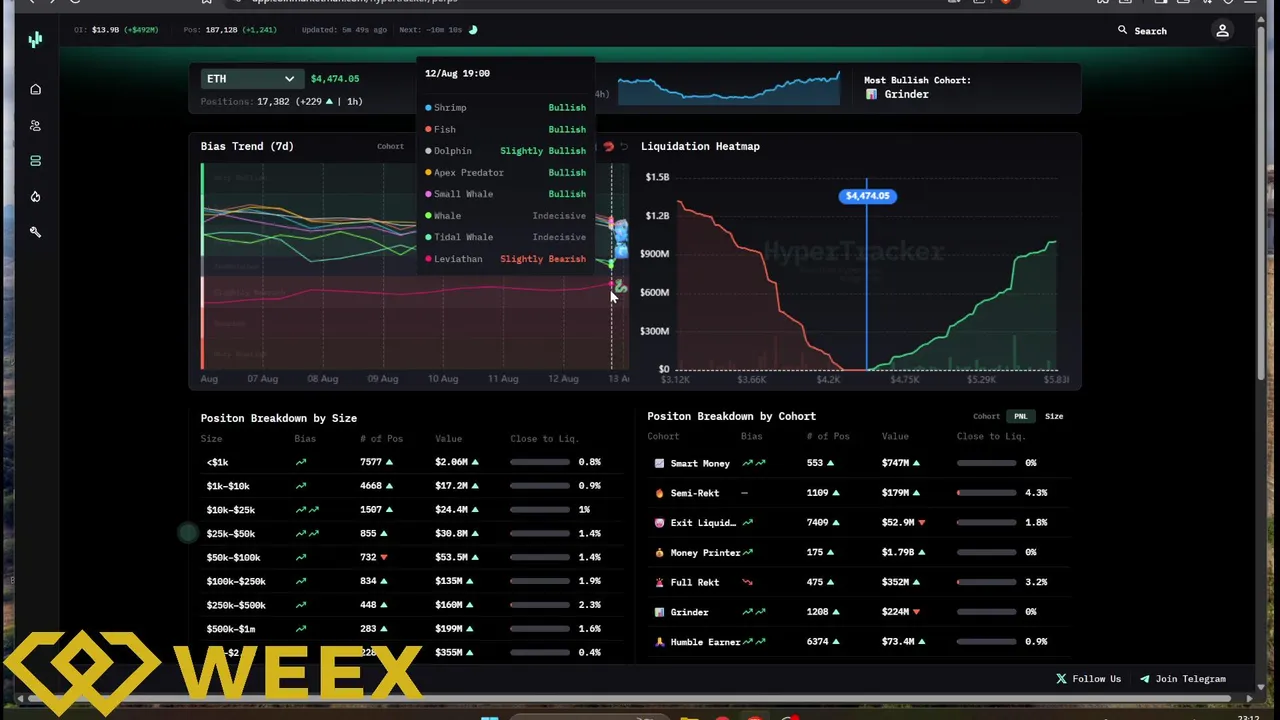
Task: Click the Tidal Whale Indecisive tooltip row
Action: 505,237
